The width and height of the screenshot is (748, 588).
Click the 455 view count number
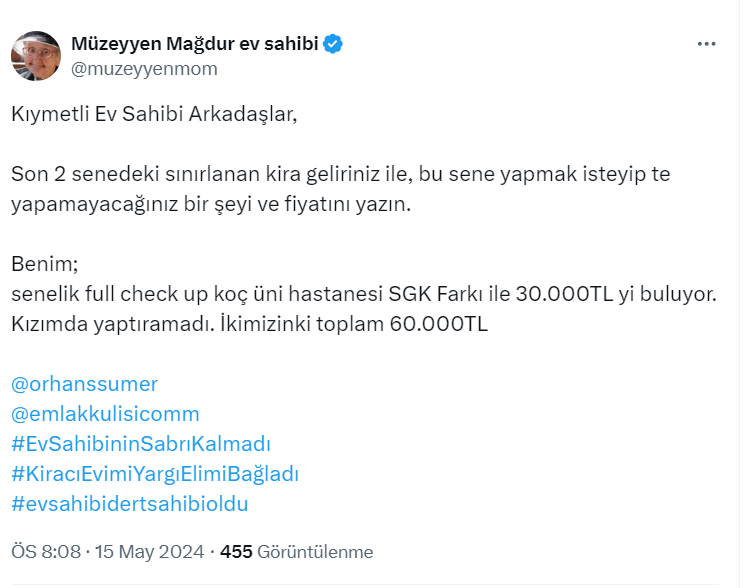(x=236, y=552)
